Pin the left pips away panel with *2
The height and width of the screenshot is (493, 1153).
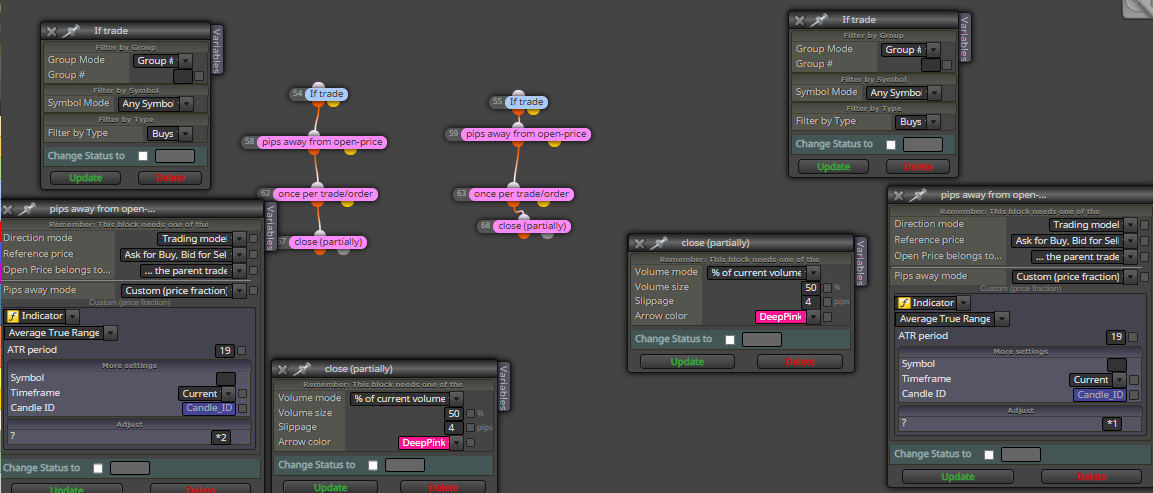[x=26, y=209]
